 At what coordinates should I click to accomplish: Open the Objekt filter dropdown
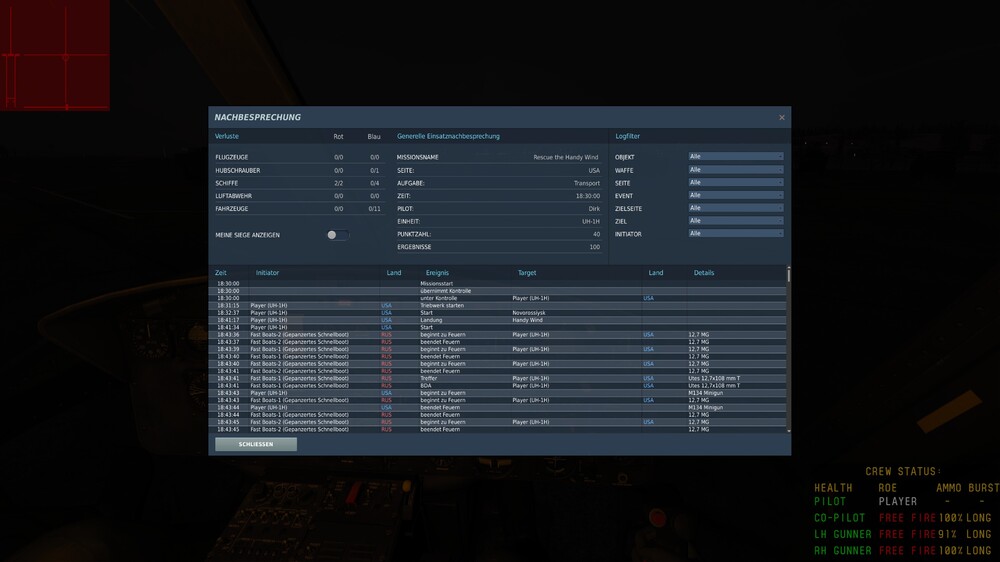click(735, 156)
